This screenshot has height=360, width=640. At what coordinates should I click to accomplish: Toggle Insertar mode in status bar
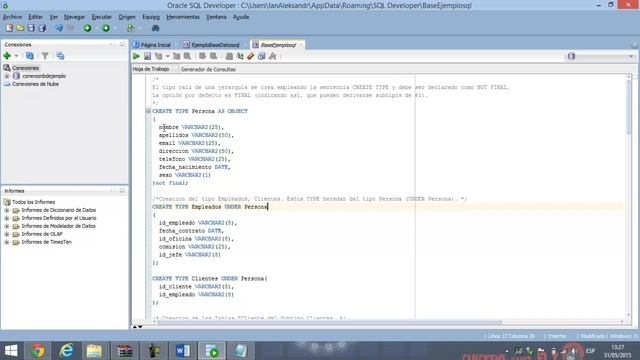coord(557,336)
